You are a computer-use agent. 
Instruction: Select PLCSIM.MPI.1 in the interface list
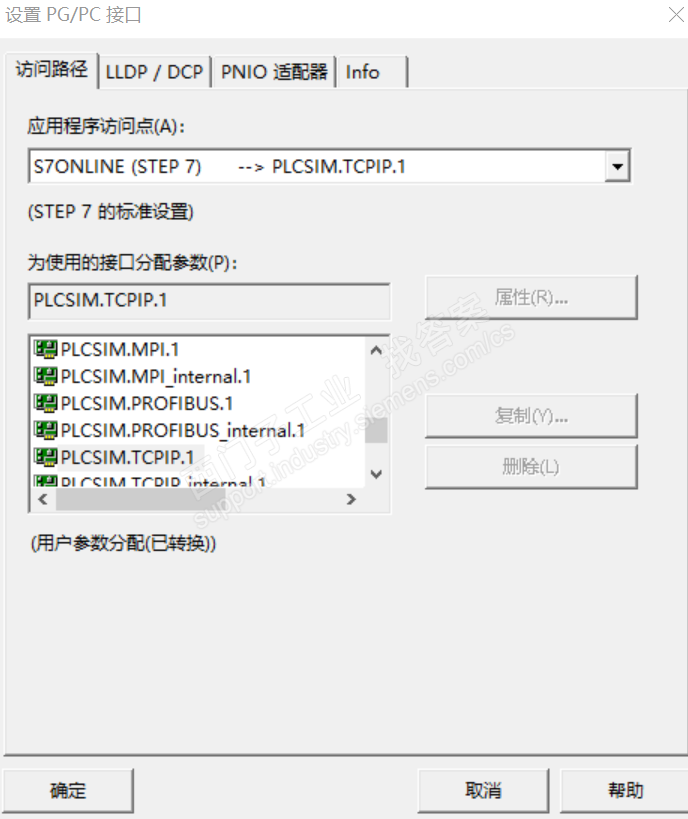click(x=120, y=350)
